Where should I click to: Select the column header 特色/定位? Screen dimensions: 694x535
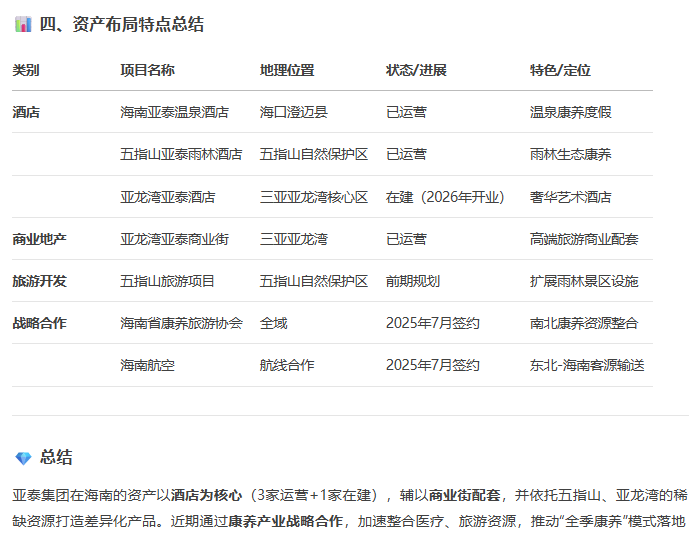[x=560, y=70]
